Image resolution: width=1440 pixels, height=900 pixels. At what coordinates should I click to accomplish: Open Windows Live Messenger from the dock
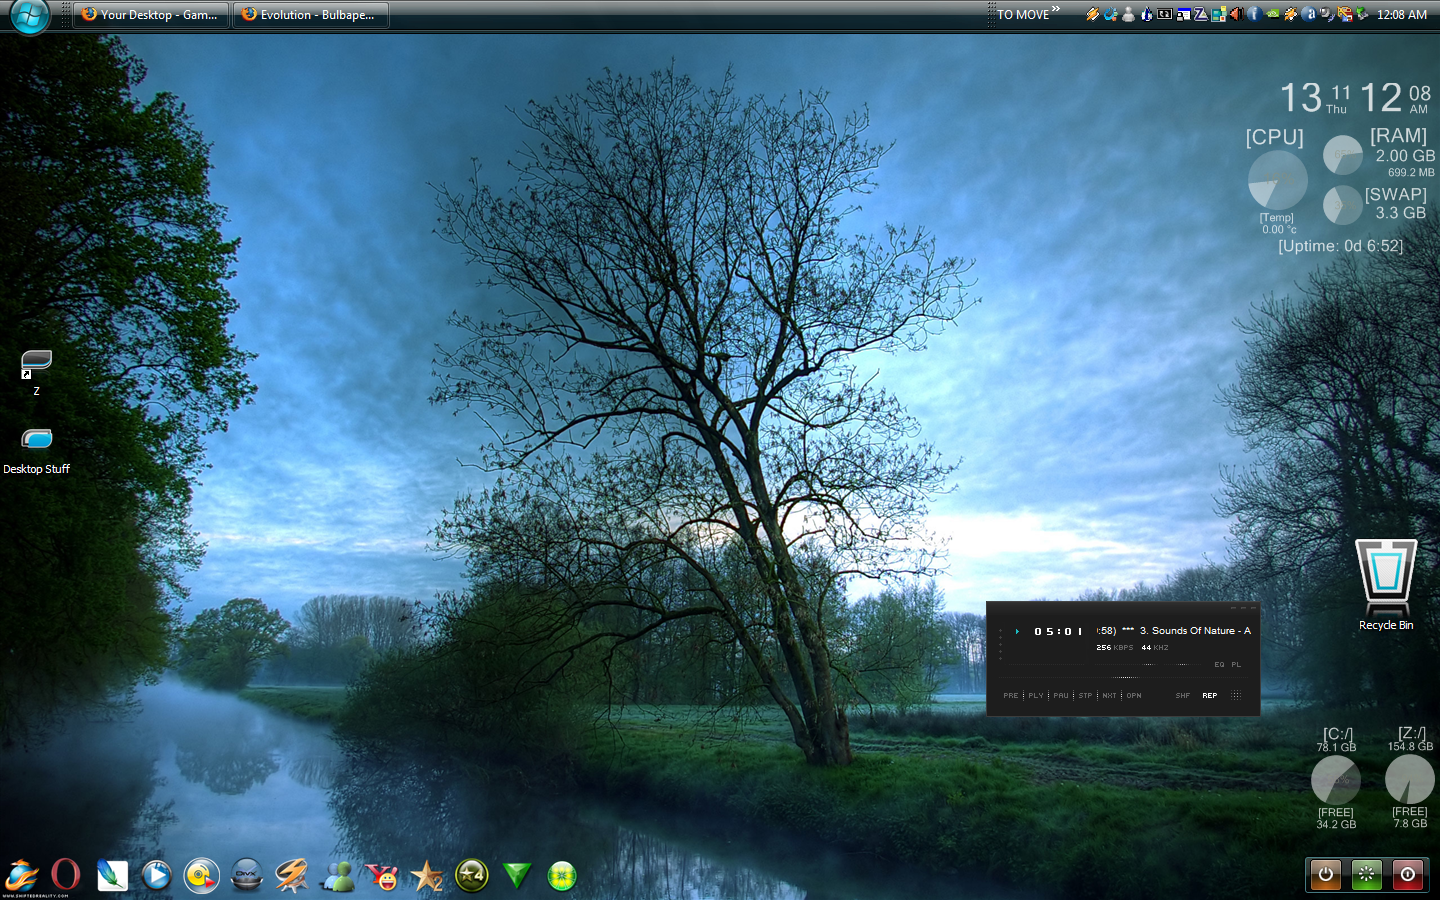coord(338,876)
